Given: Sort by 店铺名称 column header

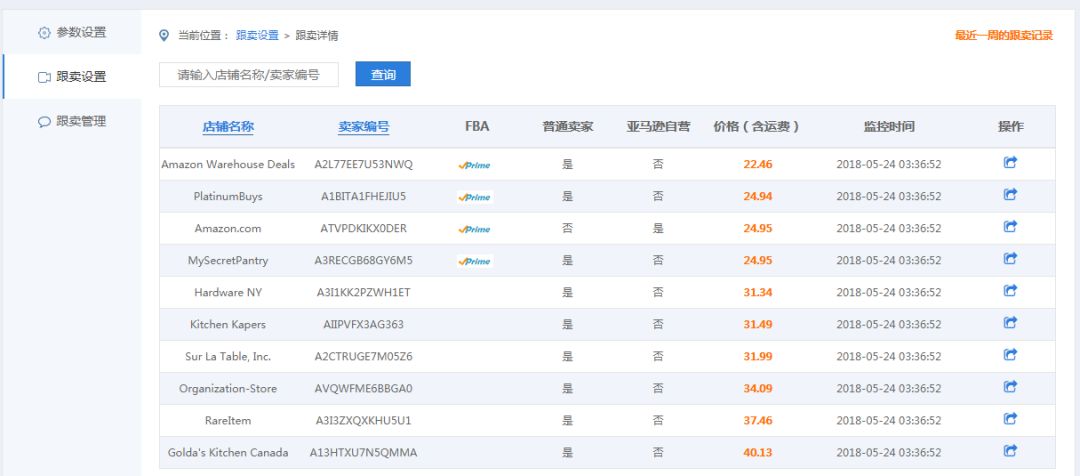Looking at the screenshot, I should point(228,127).
